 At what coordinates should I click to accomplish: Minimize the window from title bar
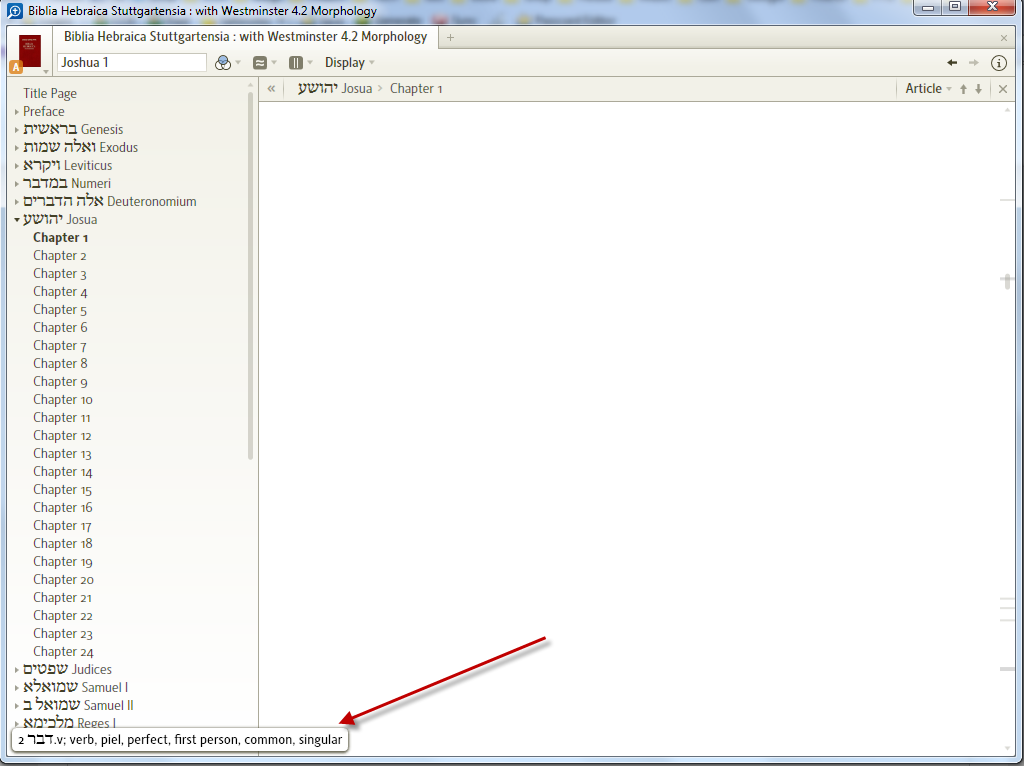coord(928,7)
